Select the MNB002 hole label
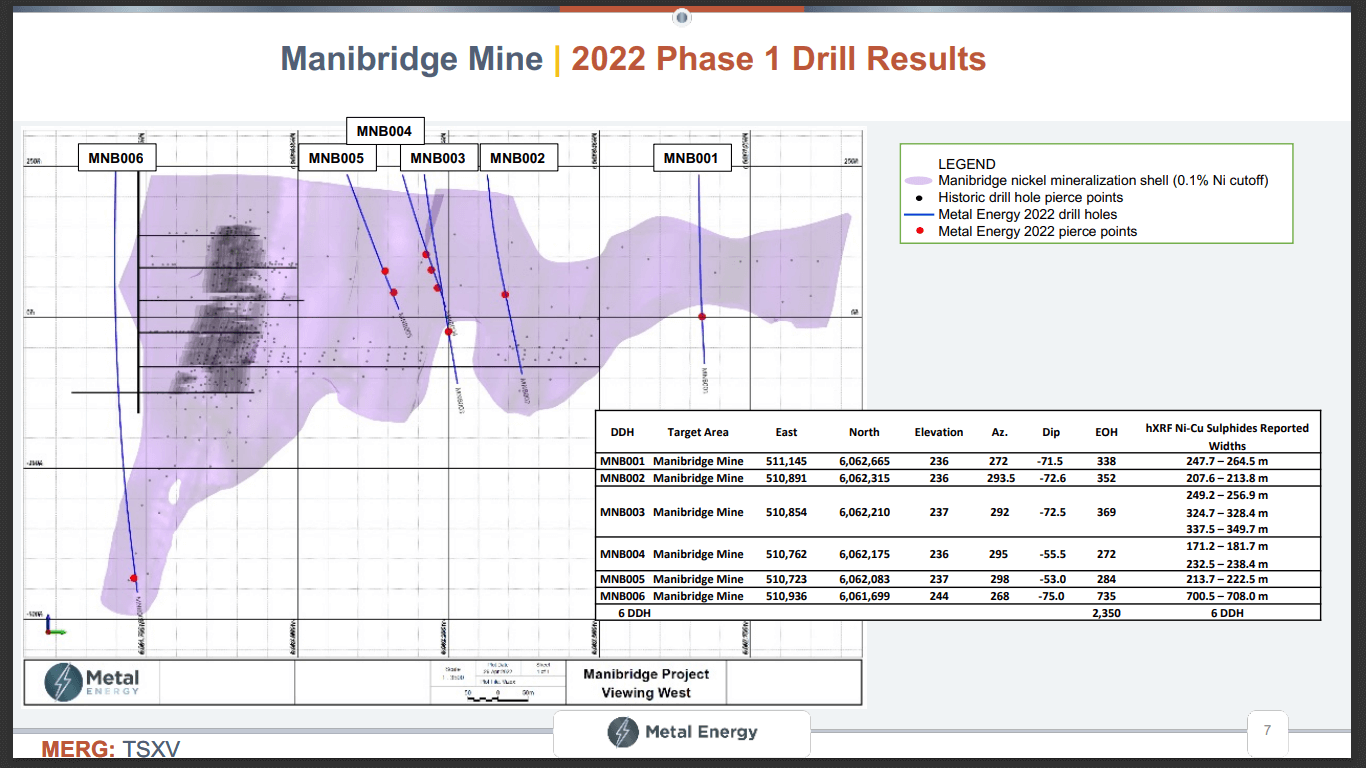Screen dimensions: 1366x768 click(518, 158)
